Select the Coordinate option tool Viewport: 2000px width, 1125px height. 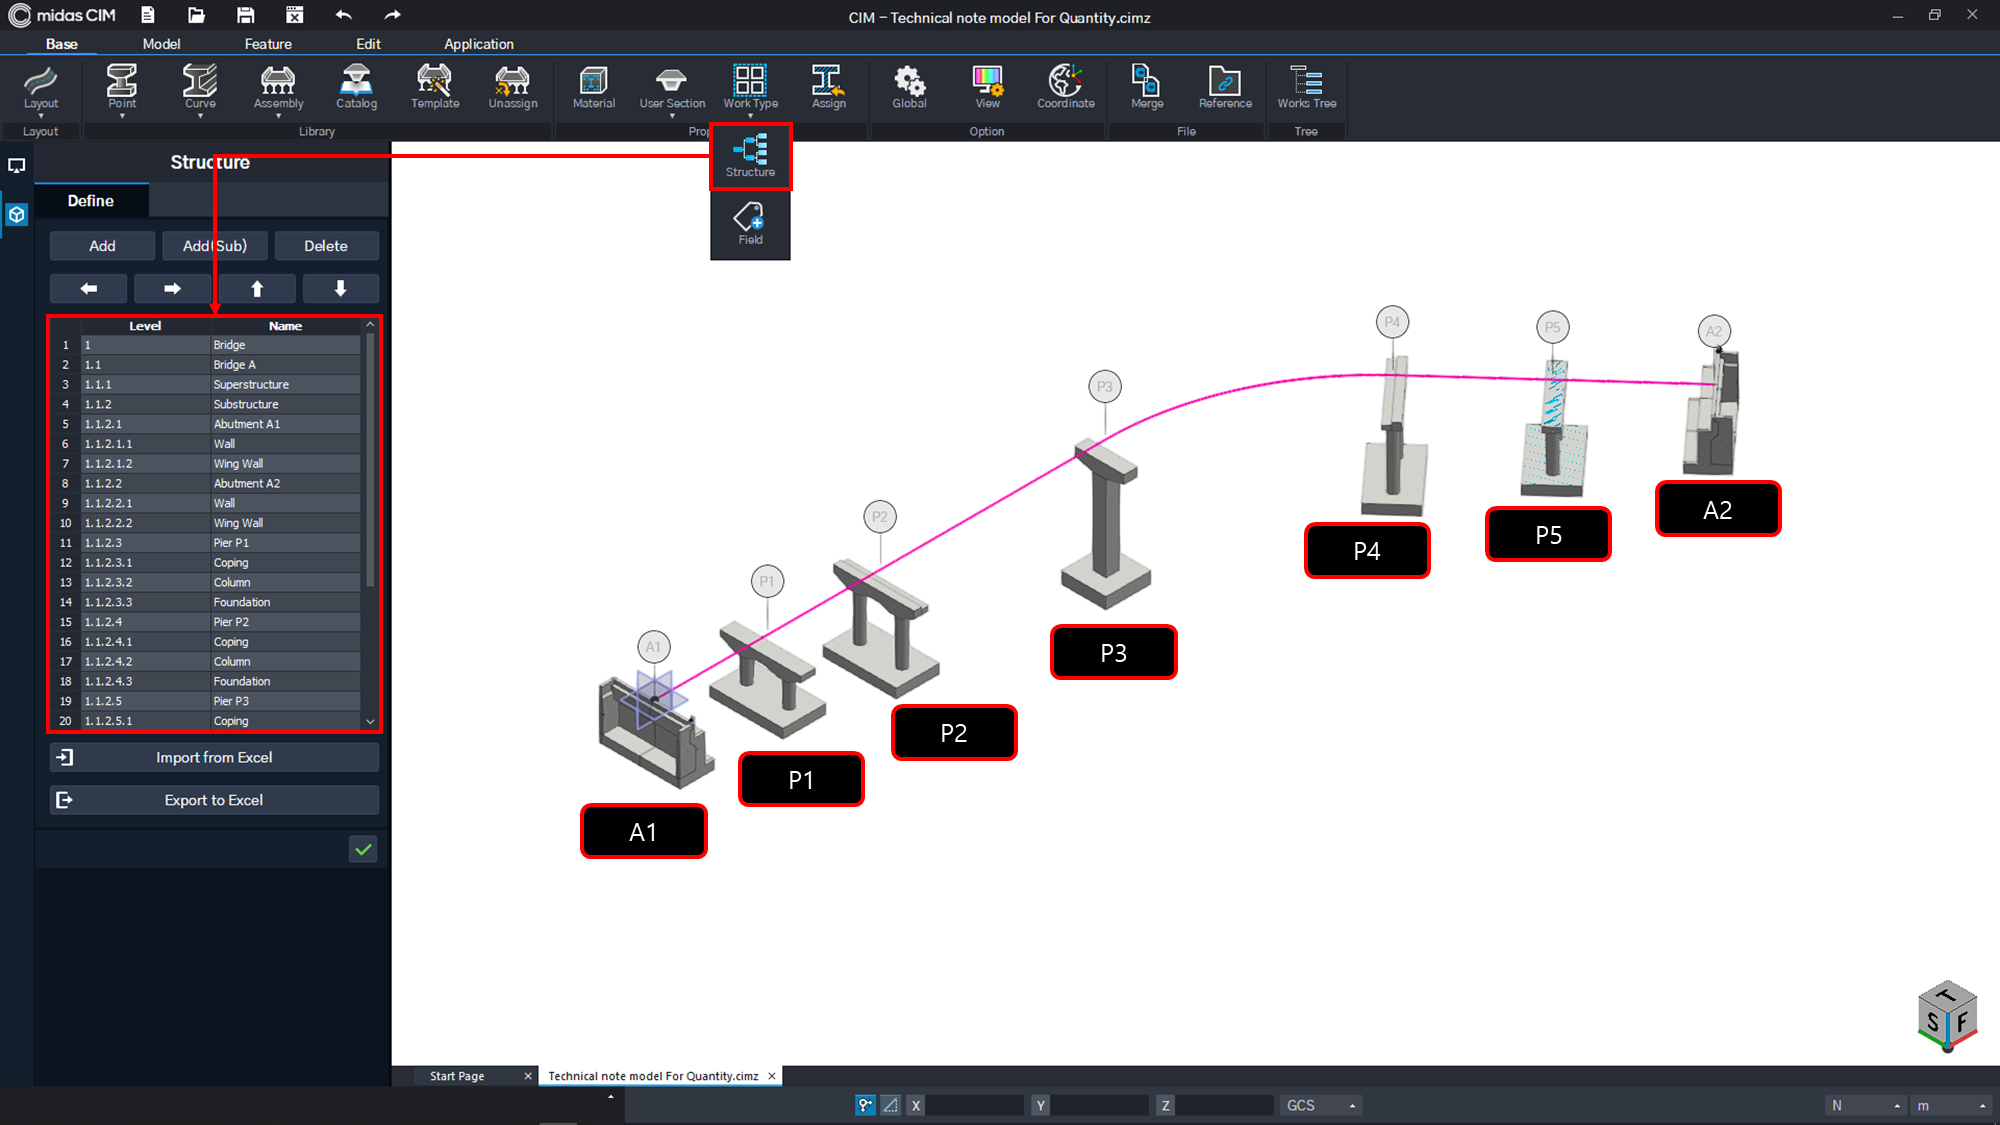1064,88
